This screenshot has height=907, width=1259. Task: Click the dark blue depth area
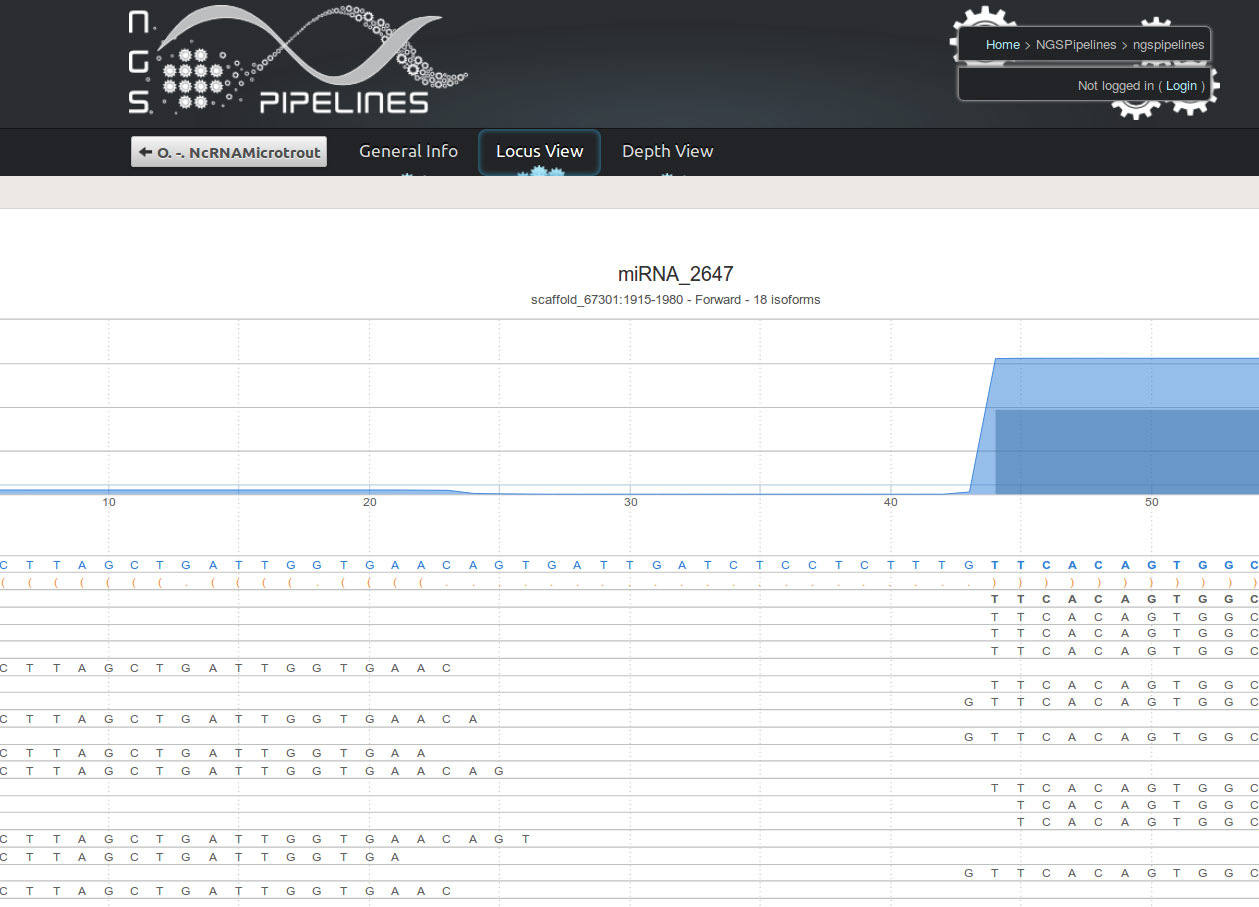[x=1127, y=451]
